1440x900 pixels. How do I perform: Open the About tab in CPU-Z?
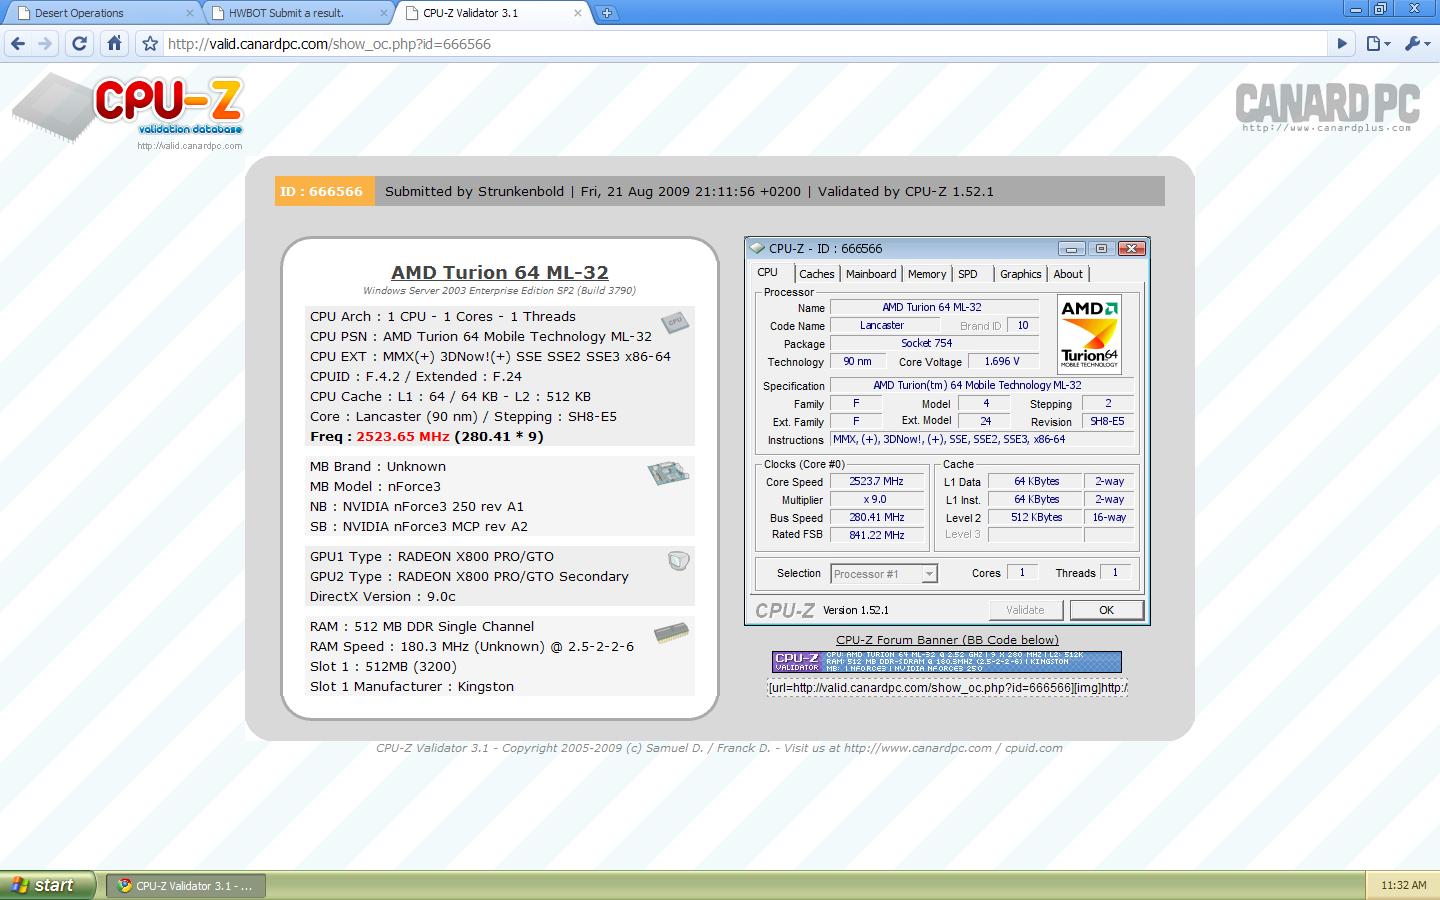point(1068,274)
